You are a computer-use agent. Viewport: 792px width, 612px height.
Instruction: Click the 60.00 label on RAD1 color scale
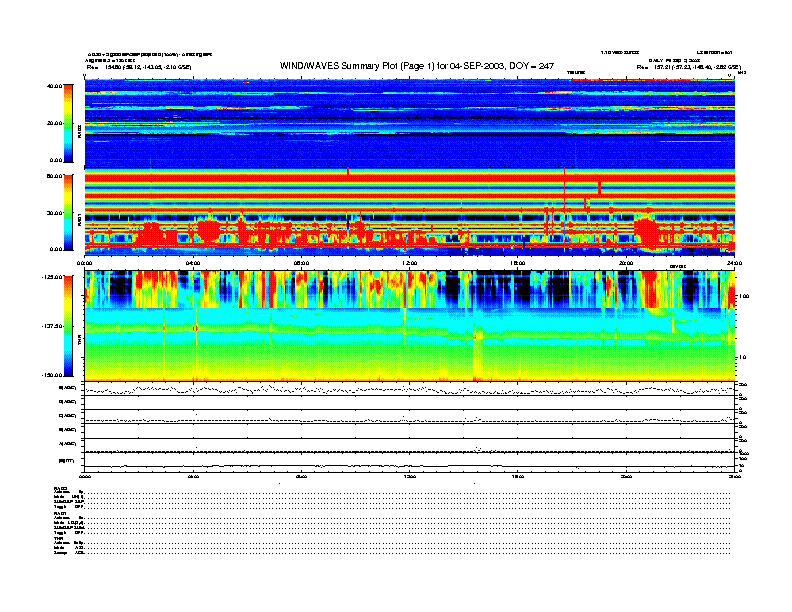(x=54, y=176)
